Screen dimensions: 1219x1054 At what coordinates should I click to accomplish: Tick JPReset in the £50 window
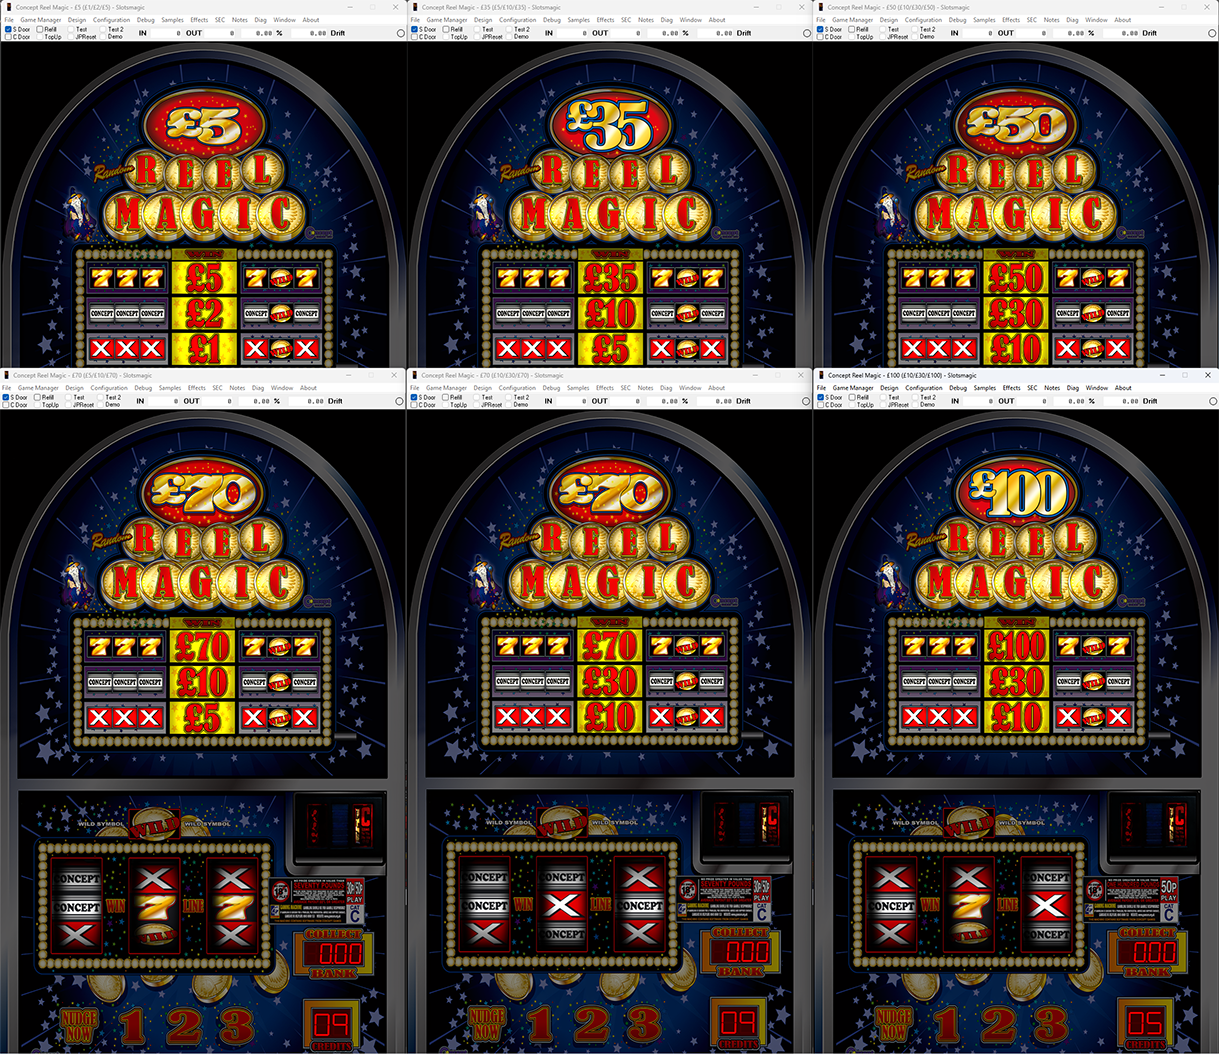click(x=882, y=37)
